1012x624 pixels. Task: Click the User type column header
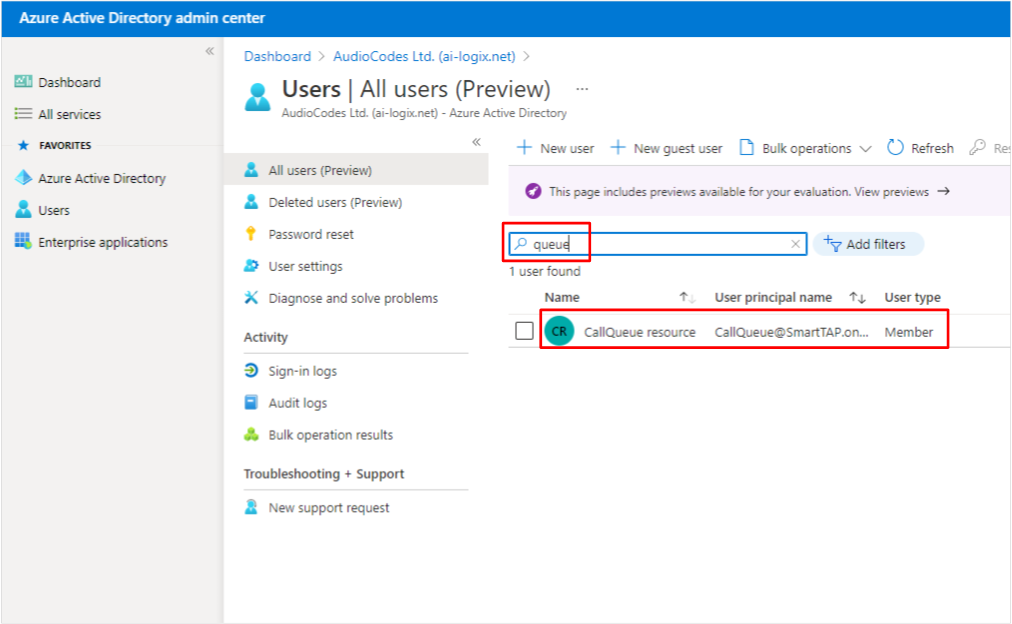tap(912, 297)
